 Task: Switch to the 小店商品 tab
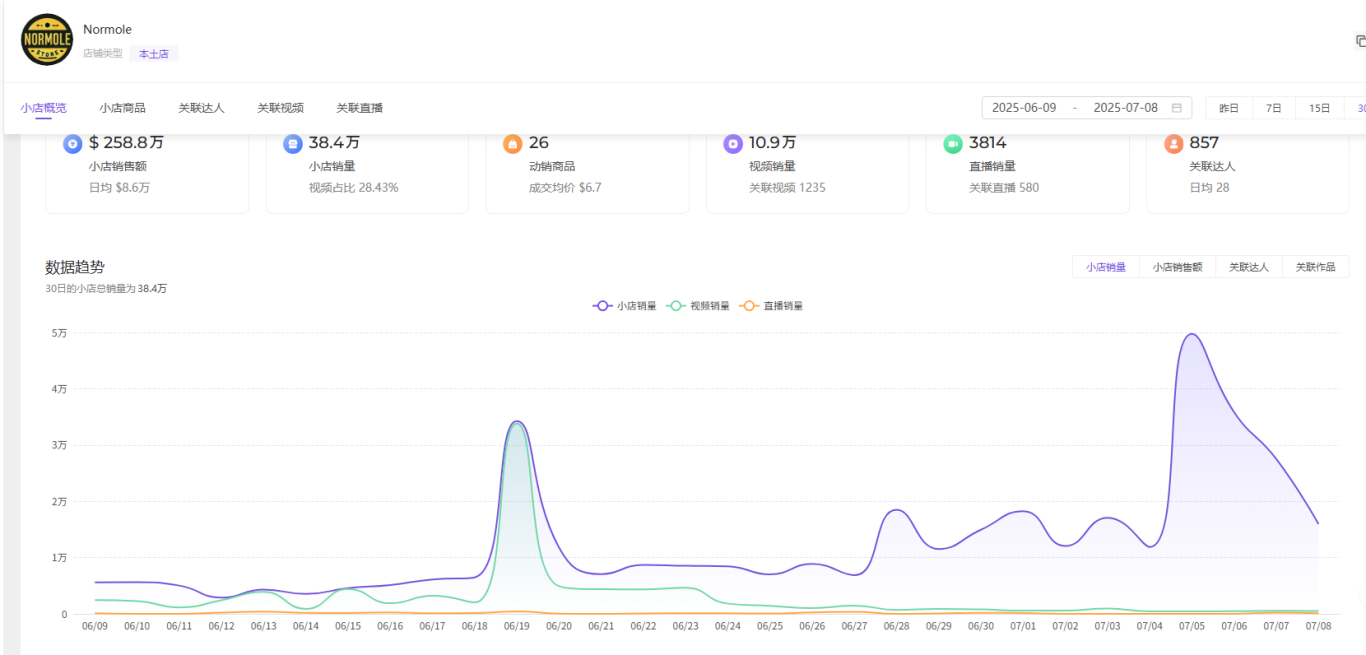[122, 108]
